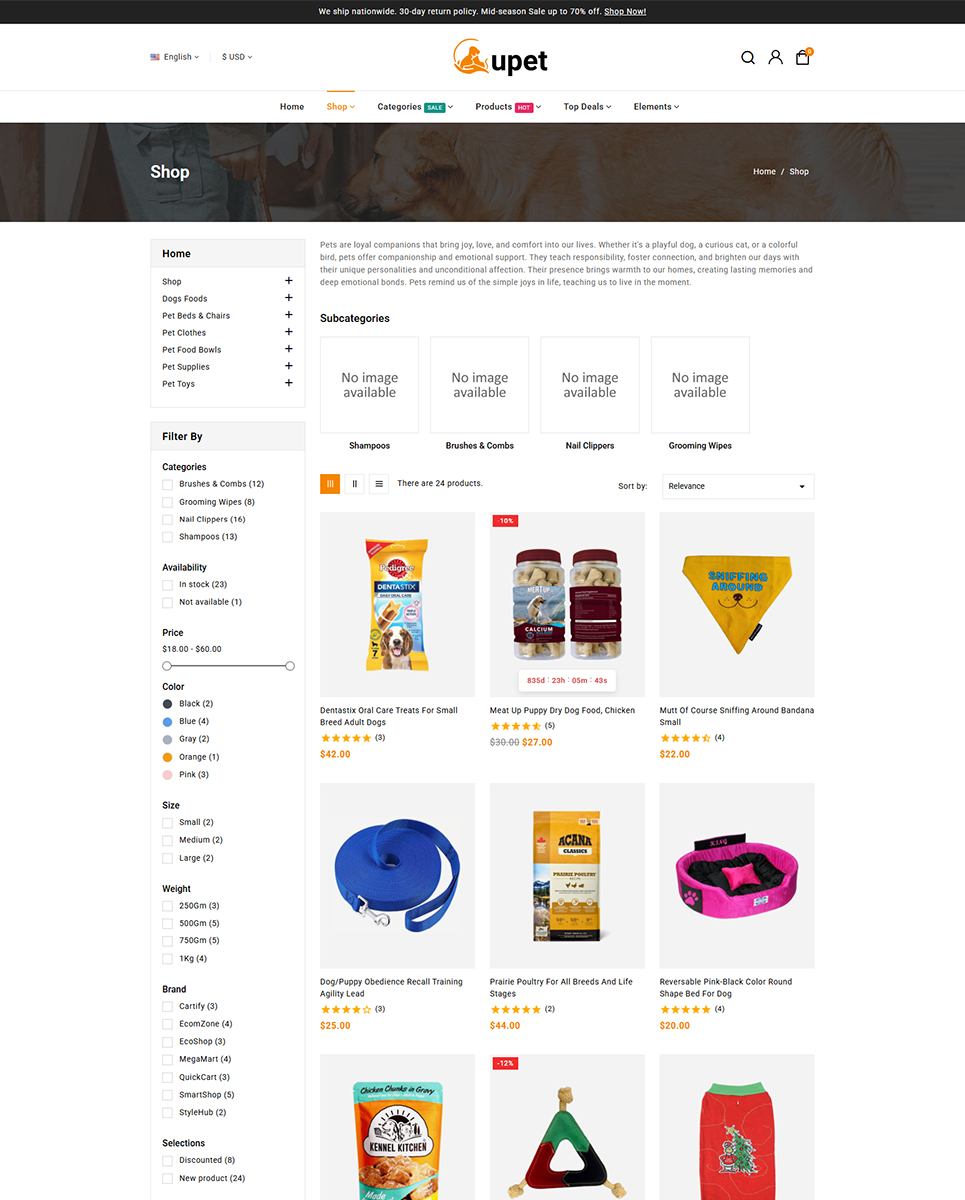The height and width of the screenshot is (1200, 965).
Task: Switch to three-column grid view
Action: (x=330, y=484)
